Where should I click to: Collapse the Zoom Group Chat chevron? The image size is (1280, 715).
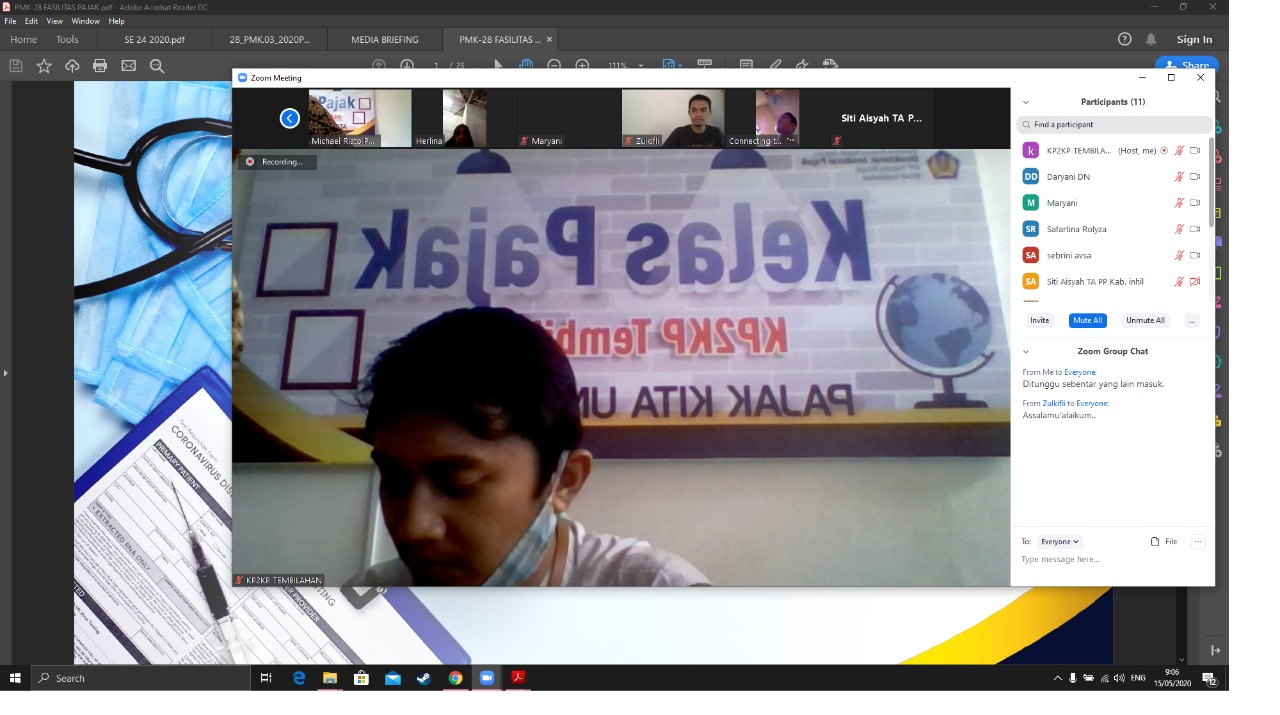coord(1025,352)
